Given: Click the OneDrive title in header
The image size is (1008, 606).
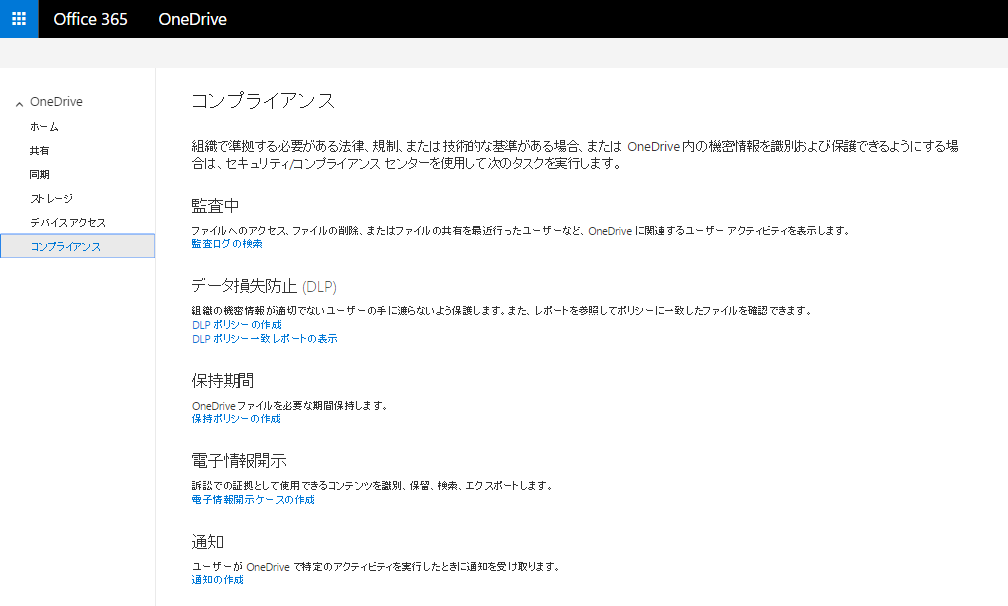Looking at the screenshot, I should tap(192, 19).
